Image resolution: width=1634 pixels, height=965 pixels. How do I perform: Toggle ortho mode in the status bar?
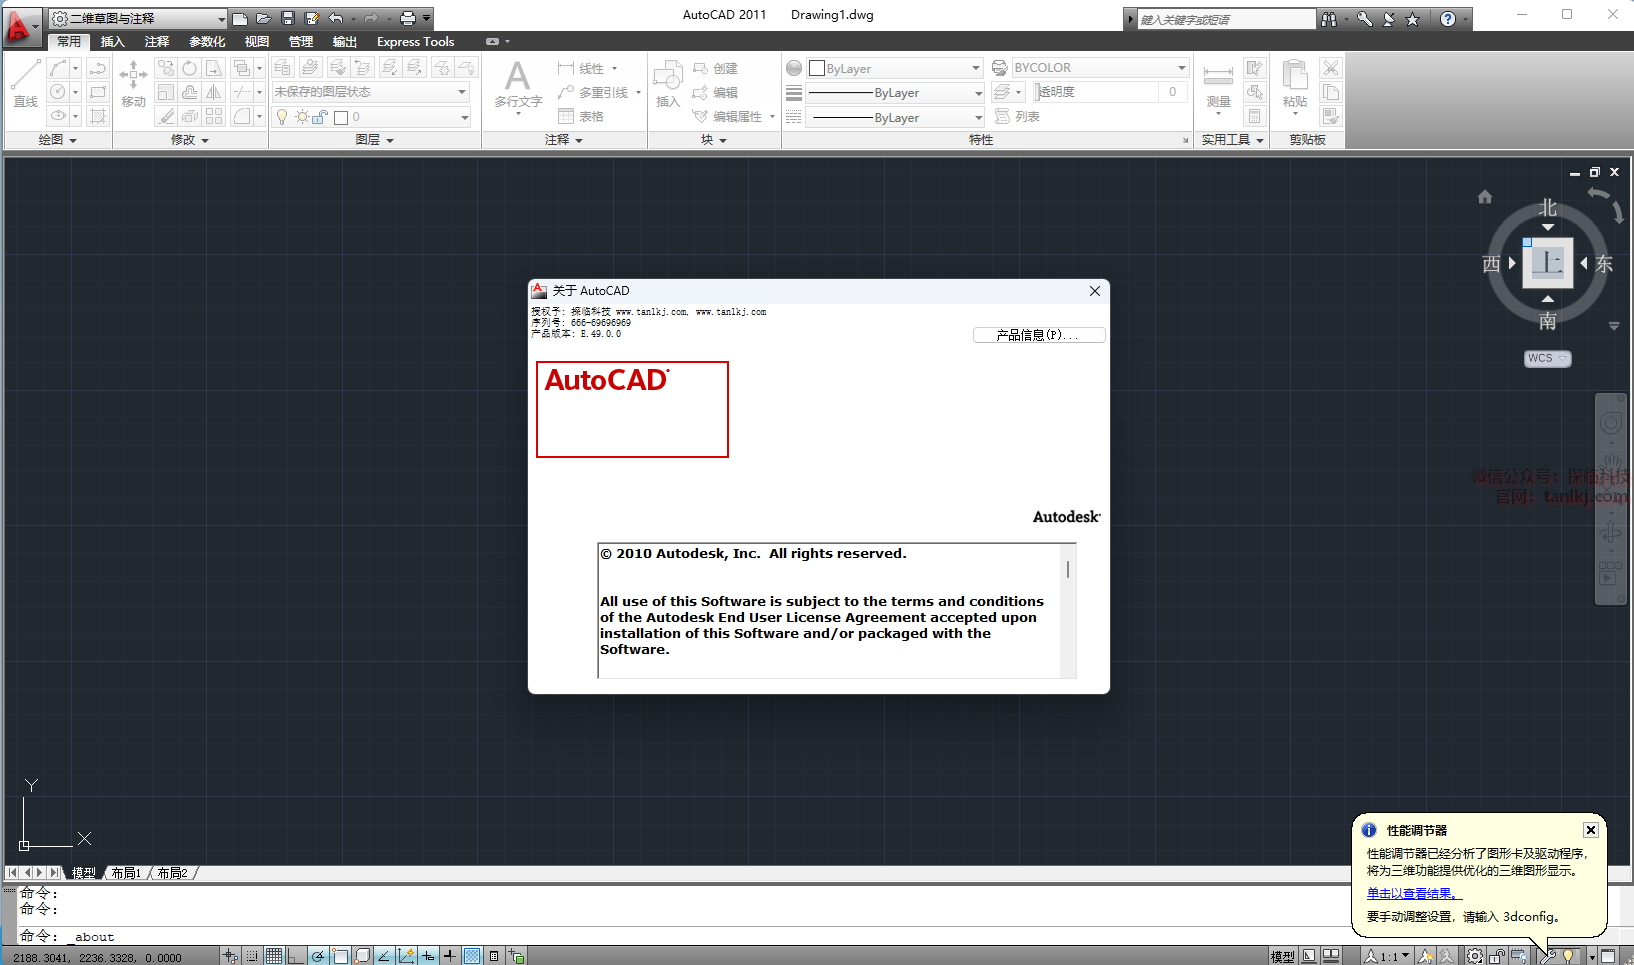pos(295,956)
